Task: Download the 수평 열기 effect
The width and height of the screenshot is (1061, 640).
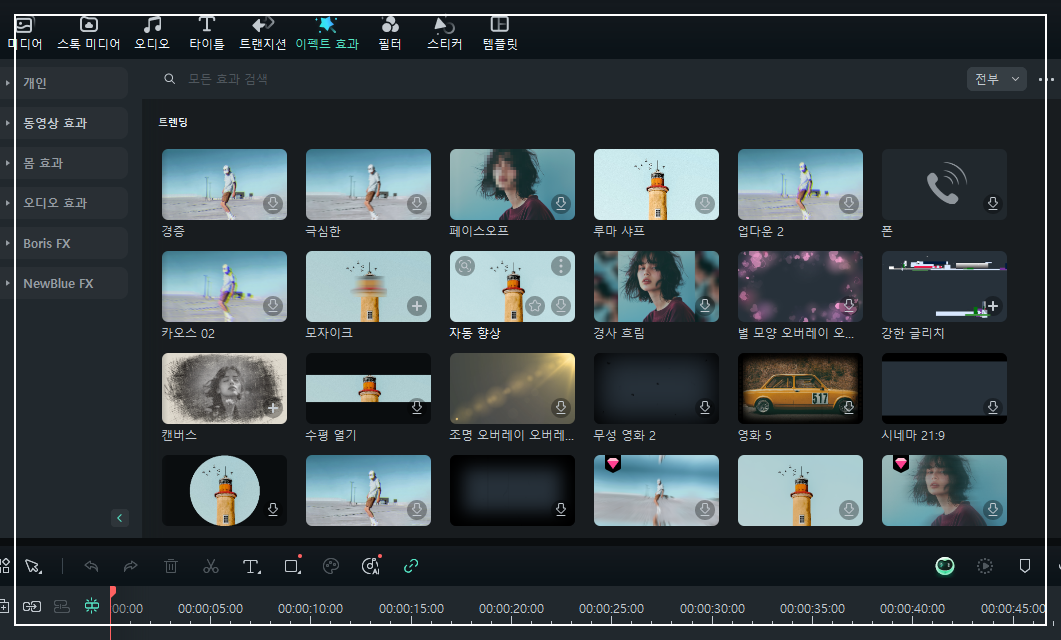Action: coord(417,407)
